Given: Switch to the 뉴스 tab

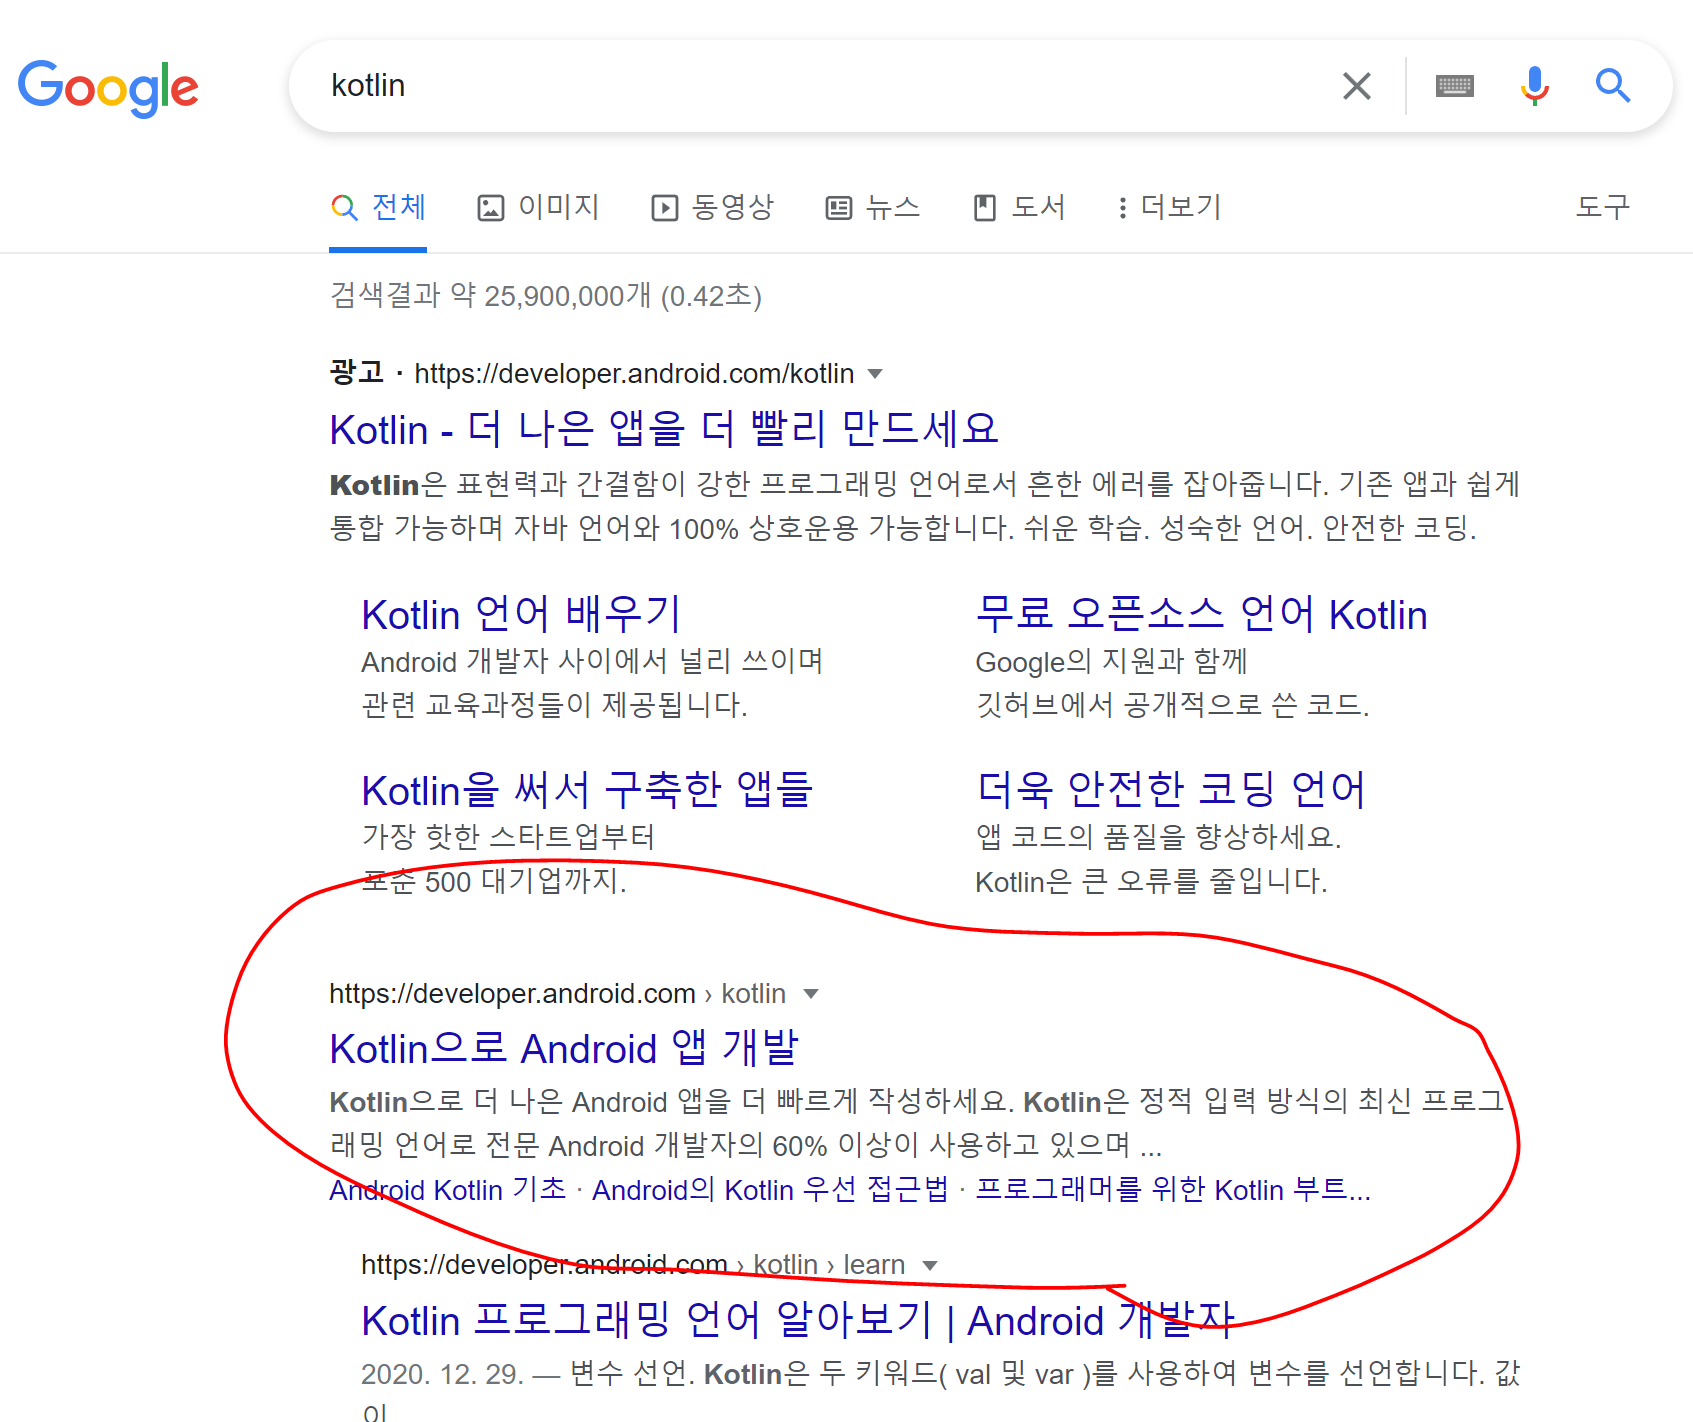Looking at the screenshot, I should click(x=872, y=208).
